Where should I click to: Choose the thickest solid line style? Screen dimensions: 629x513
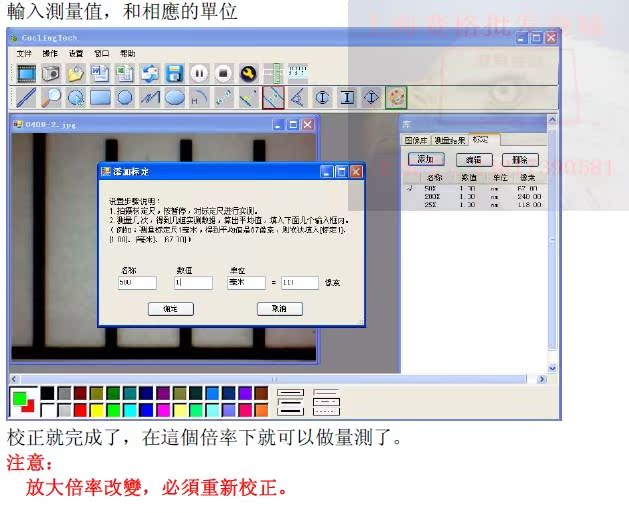click(290, 412)
